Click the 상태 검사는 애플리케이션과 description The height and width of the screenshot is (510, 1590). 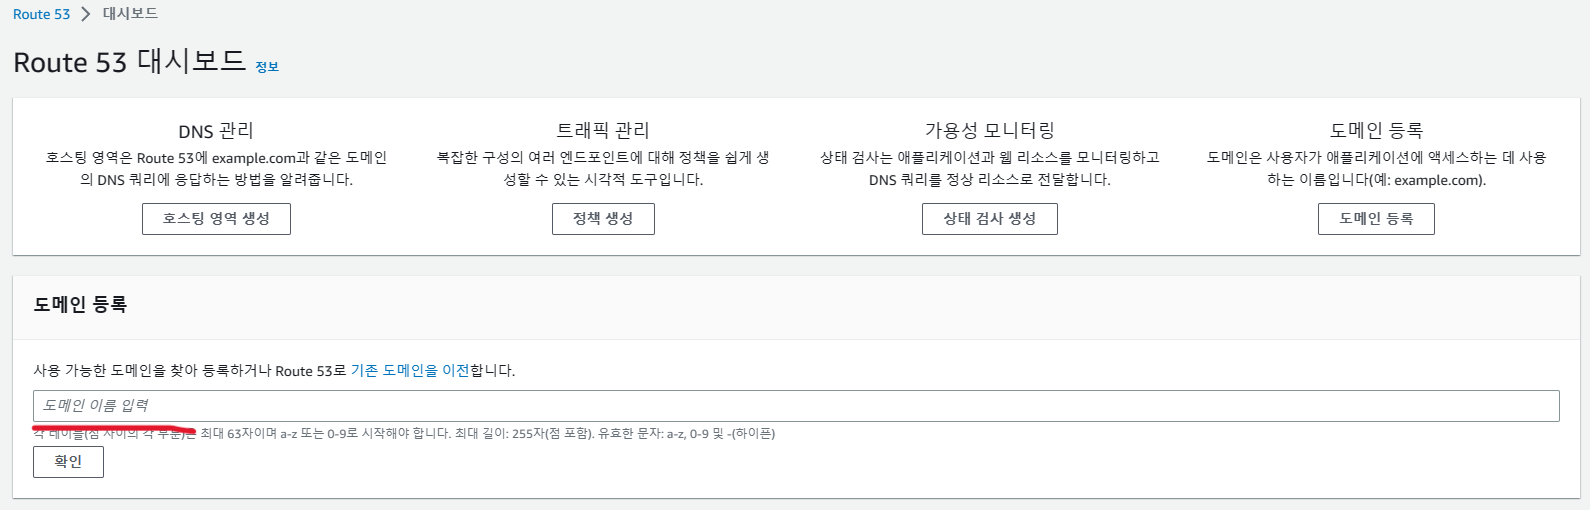990,168
